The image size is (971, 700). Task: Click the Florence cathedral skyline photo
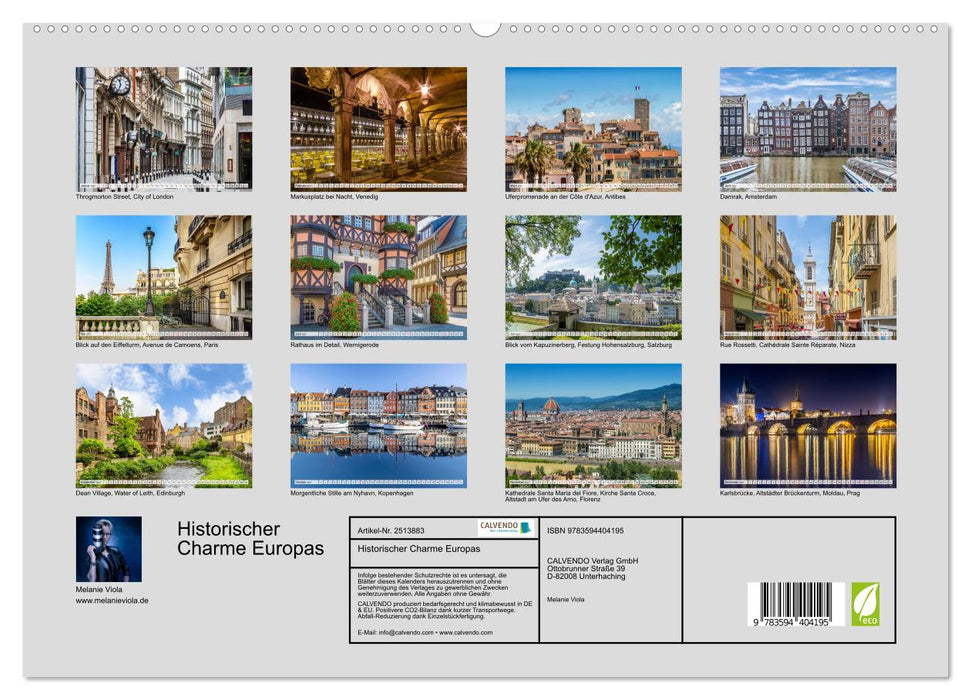point(593,426)
